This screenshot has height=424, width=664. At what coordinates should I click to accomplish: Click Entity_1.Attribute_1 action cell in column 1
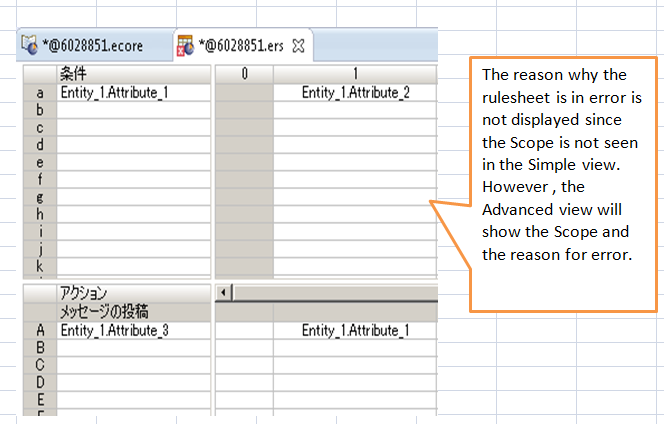click(x=355, y=330)
